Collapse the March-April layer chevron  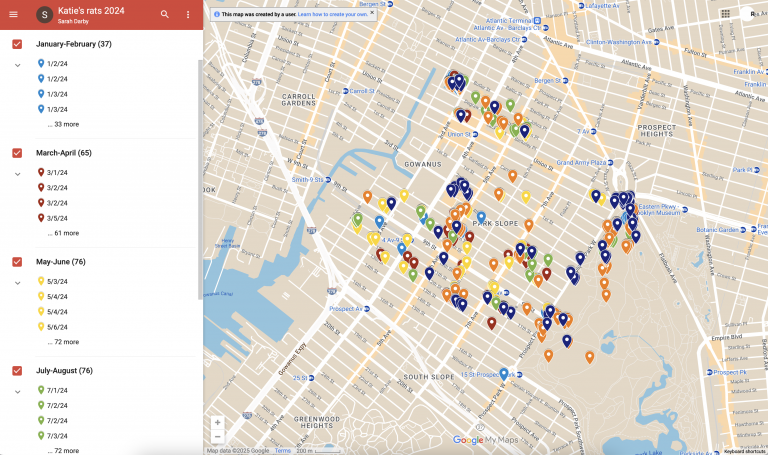pyautogui.click(x=17, y=173)
